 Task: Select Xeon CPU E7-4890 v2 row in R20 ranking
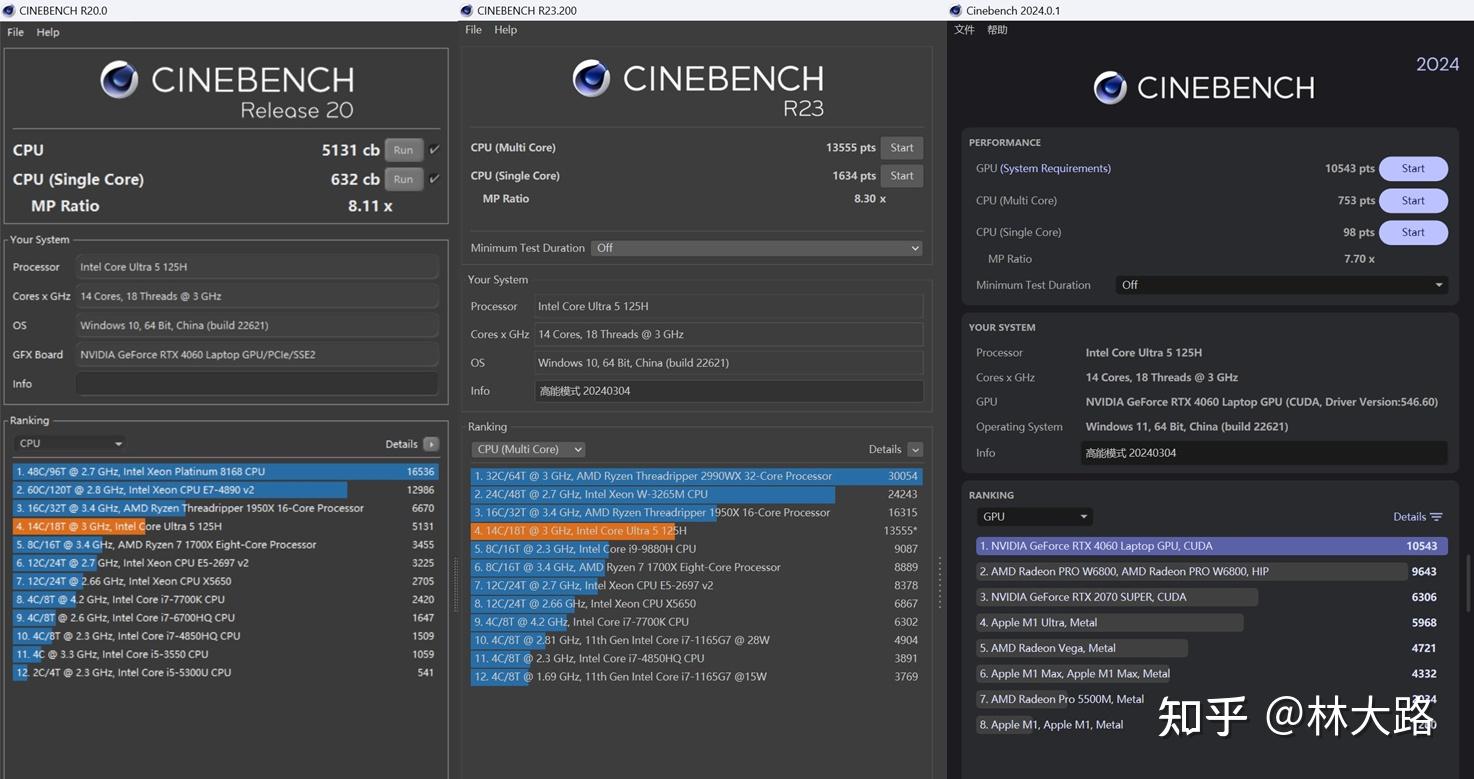(x=225, y=490)
